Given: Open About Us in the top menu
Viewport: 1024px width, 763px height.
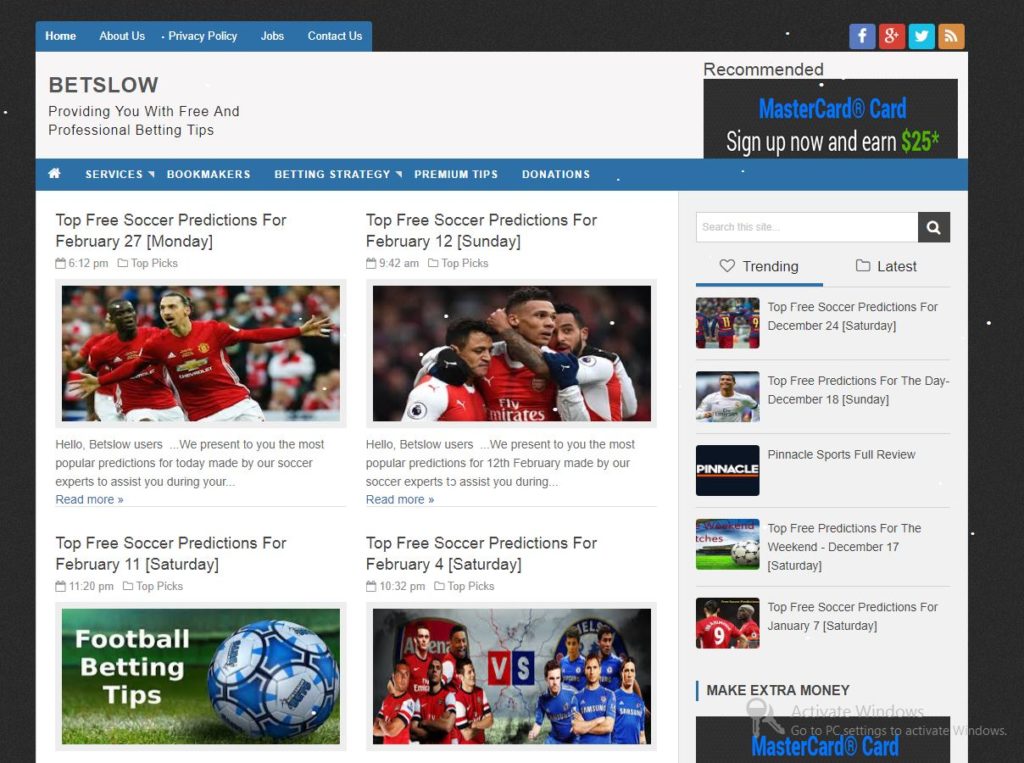Looking at the screenshot, I should coord(122,36).
